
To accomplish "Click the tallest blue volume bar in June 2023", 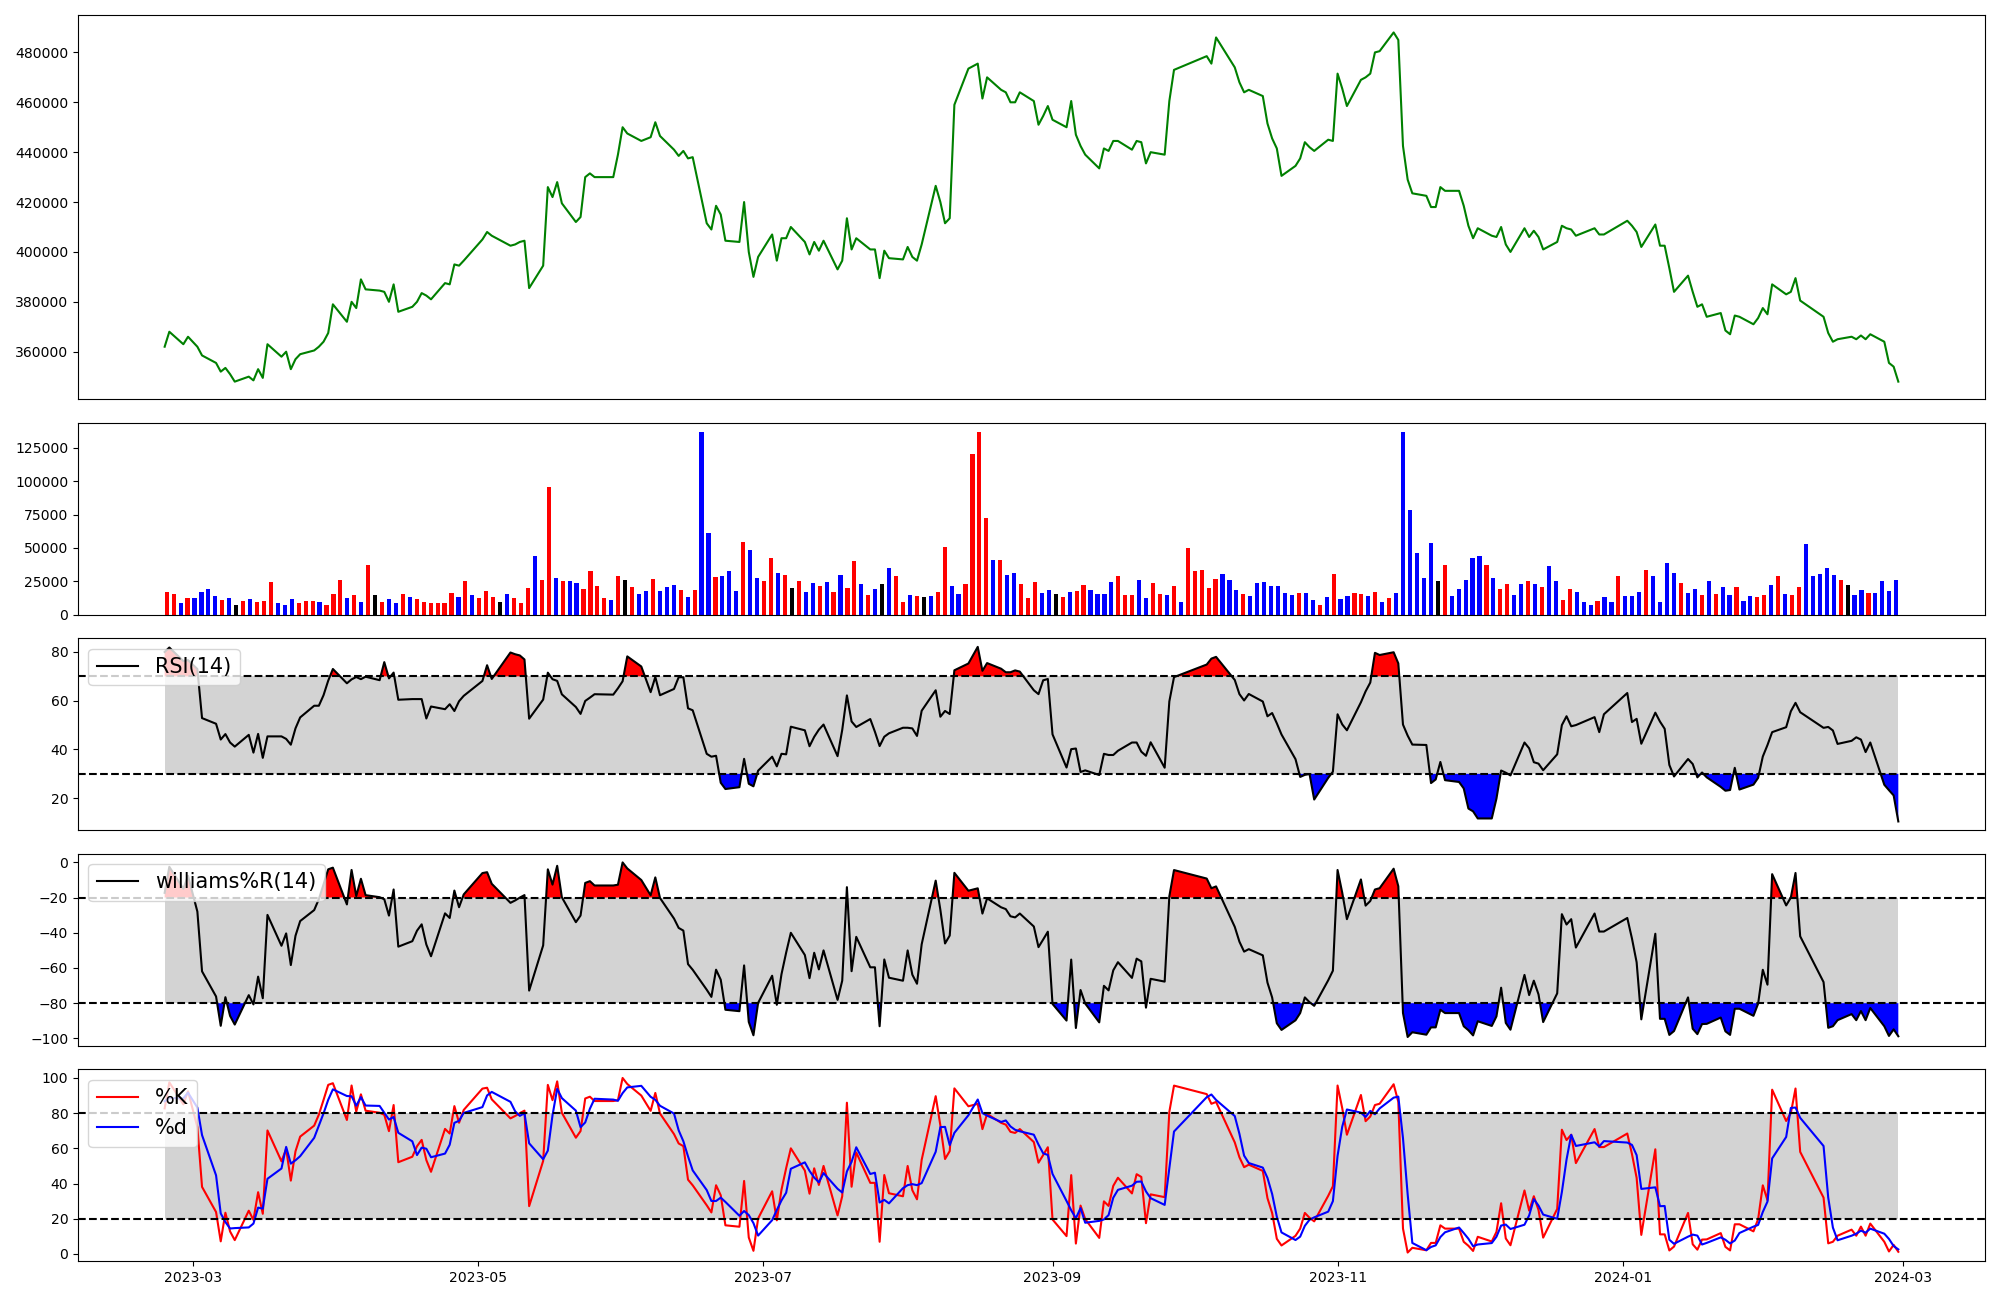I will point(701,523).
